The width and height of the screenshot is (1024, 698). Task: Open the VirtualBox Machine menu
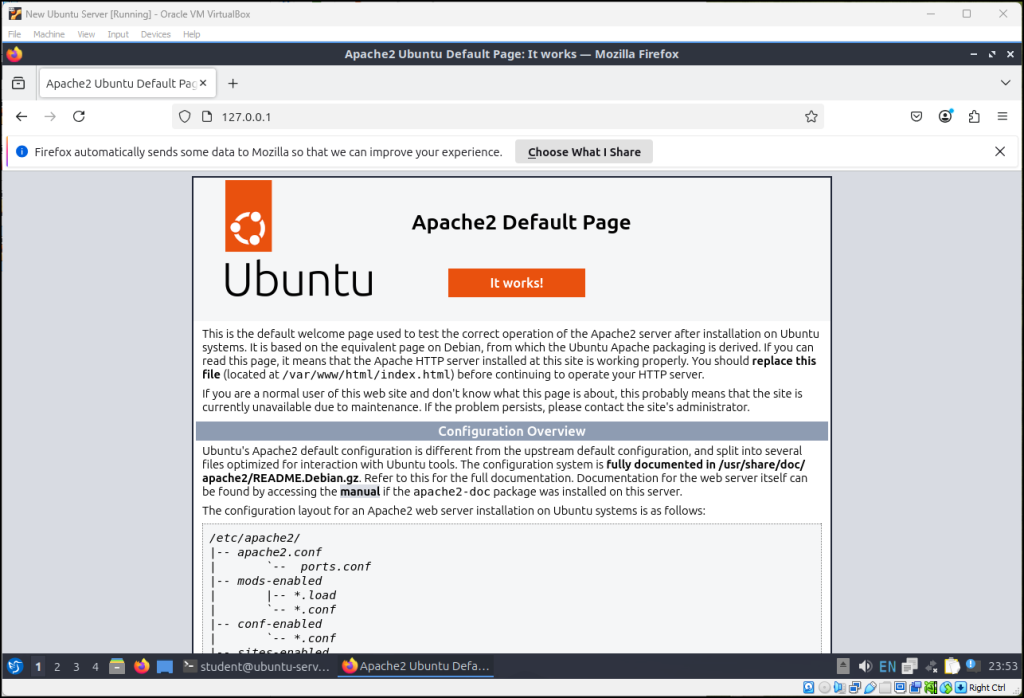point(49,34)
